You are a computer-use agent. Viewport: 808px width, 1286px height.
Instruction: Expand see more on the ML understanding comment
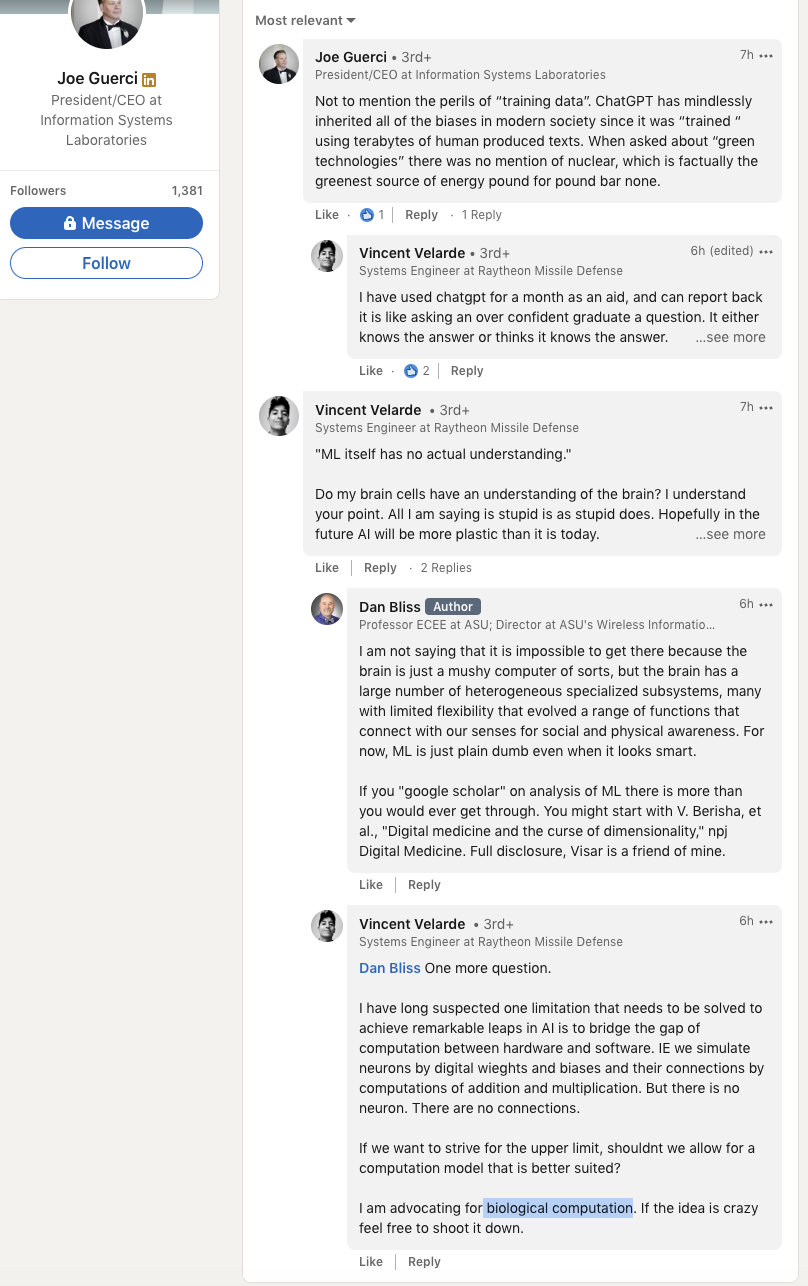730,534
